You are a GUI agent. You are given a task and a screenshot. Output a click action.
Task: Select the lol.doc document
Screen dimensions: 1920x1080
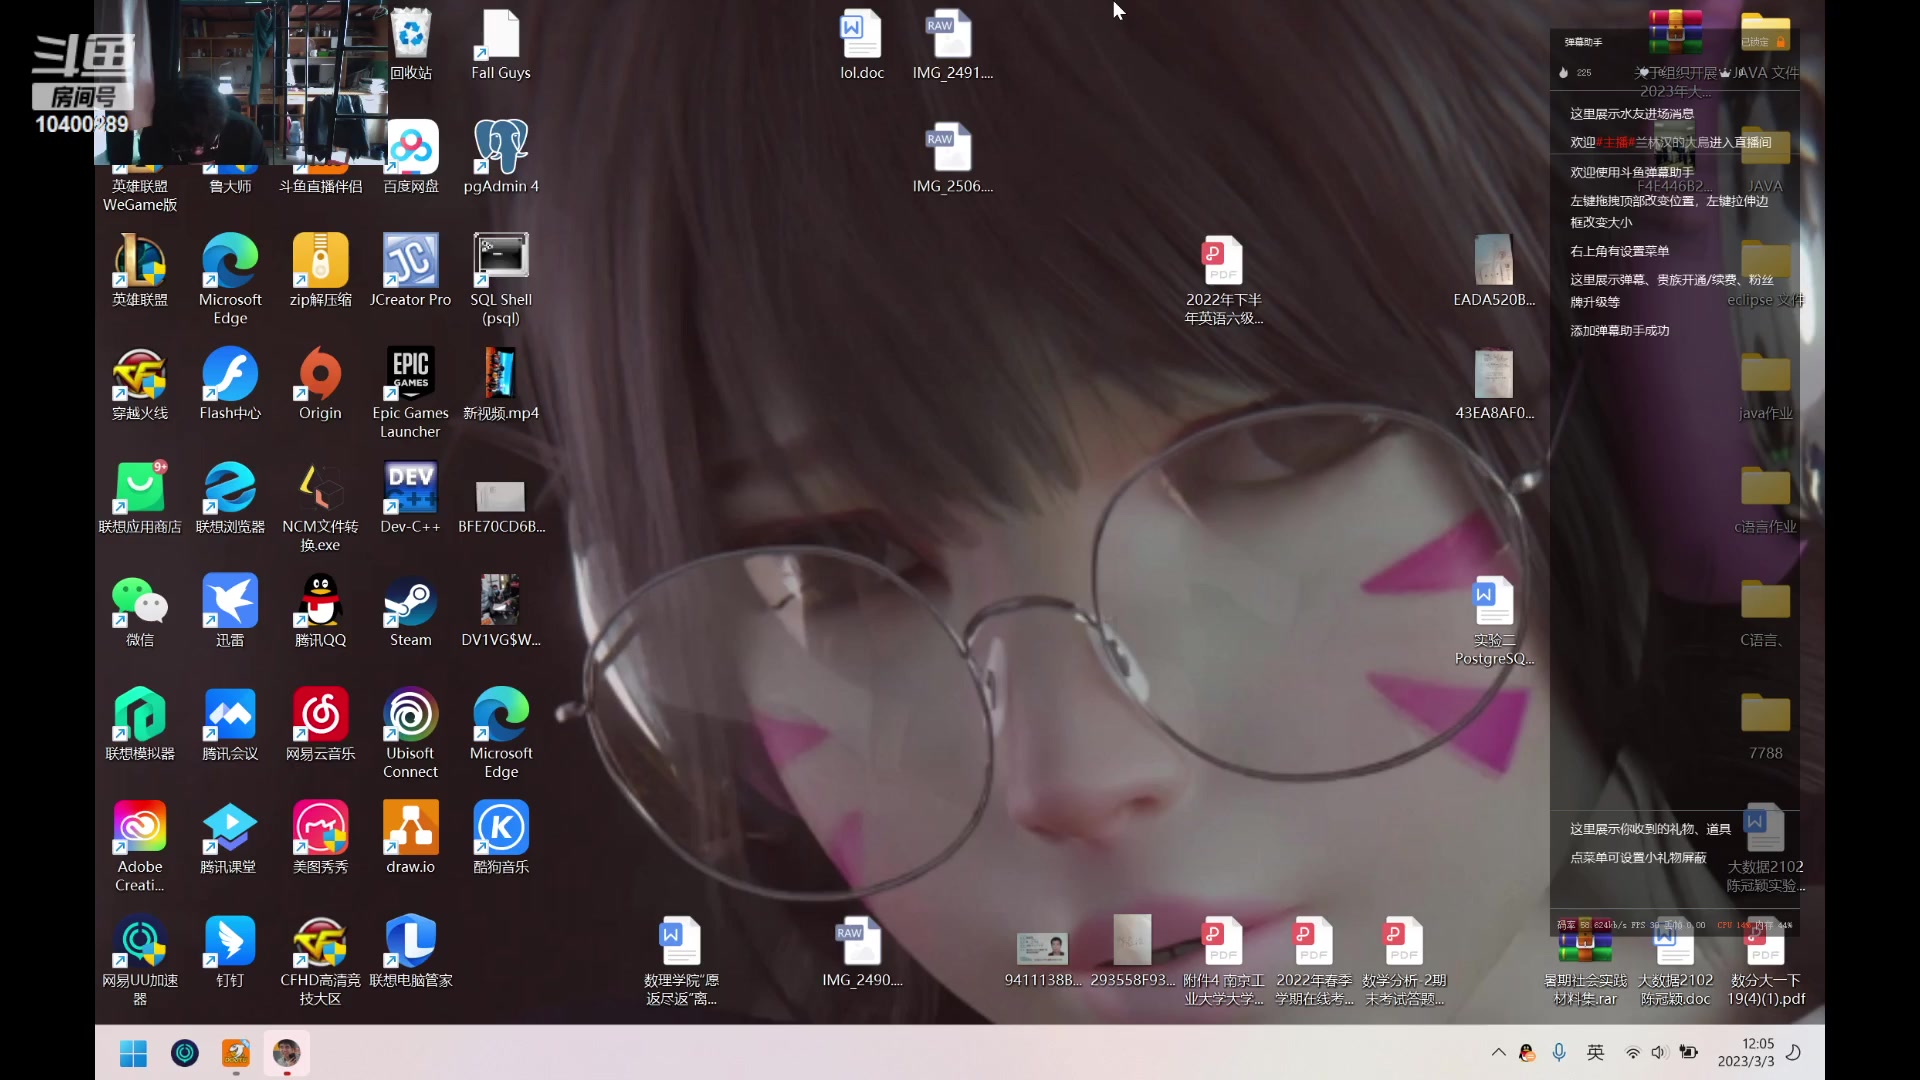pos(861,45)
